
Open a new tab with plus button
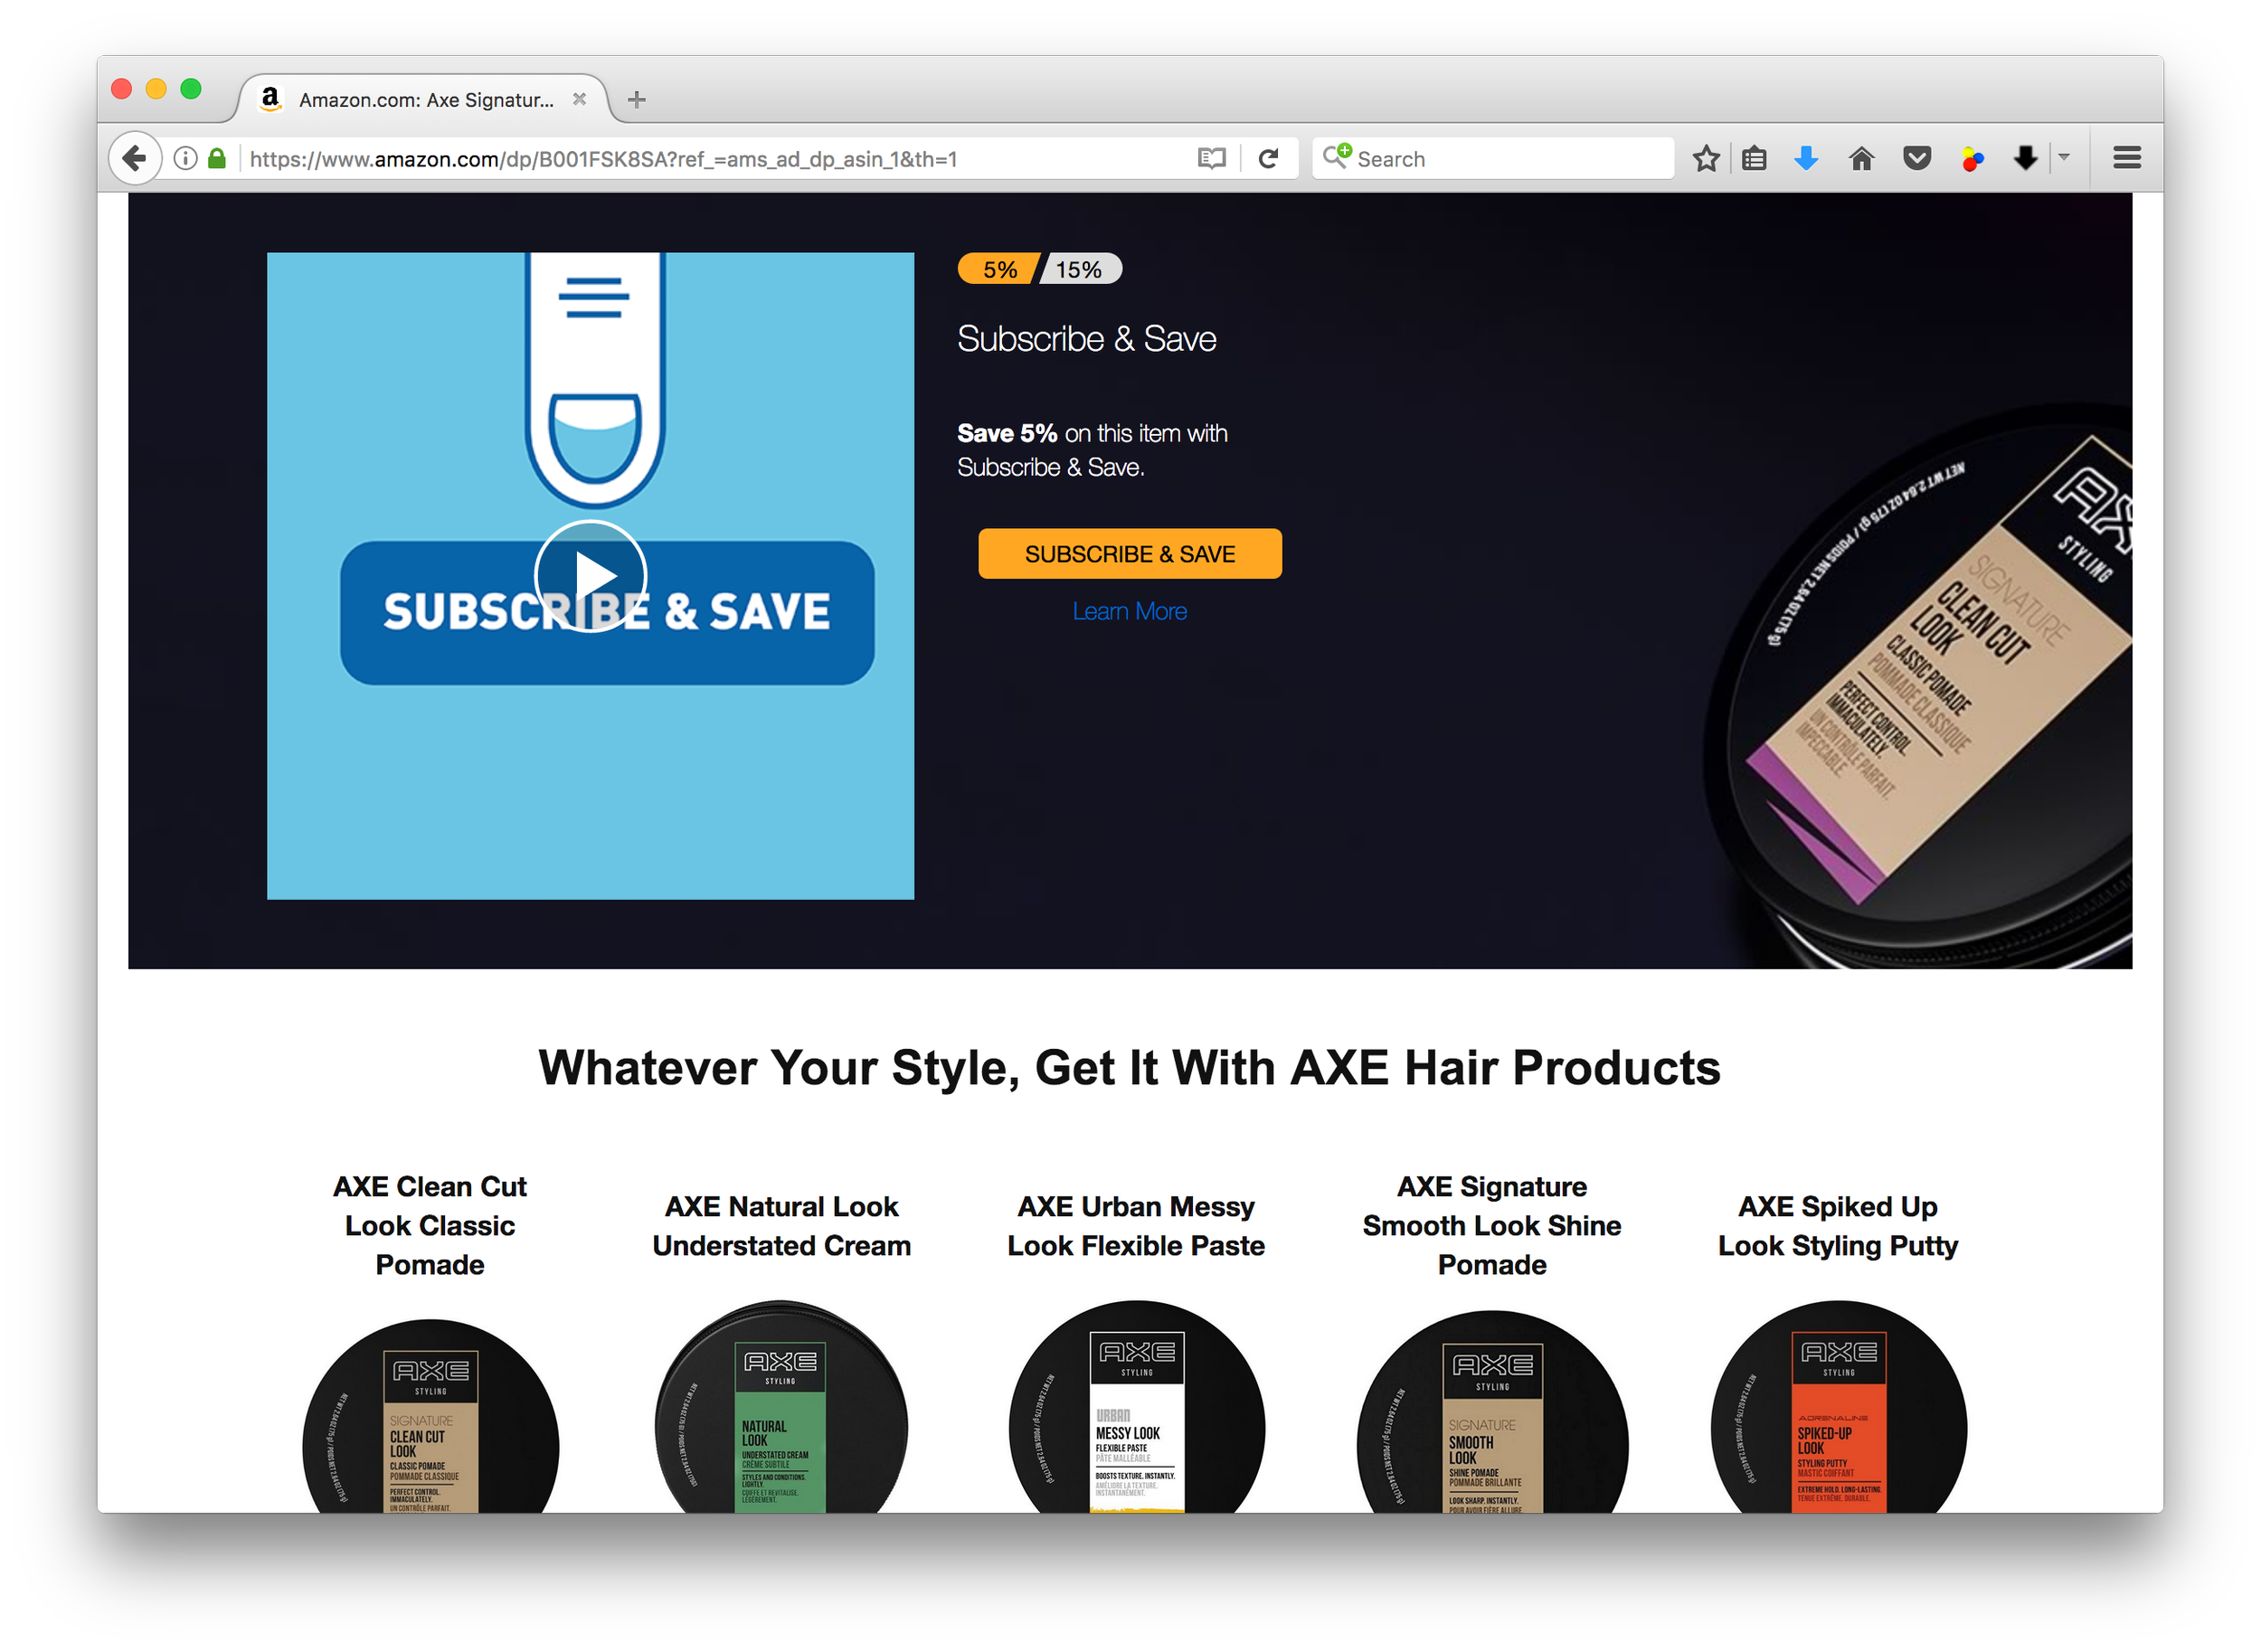[x=636, y=99]
